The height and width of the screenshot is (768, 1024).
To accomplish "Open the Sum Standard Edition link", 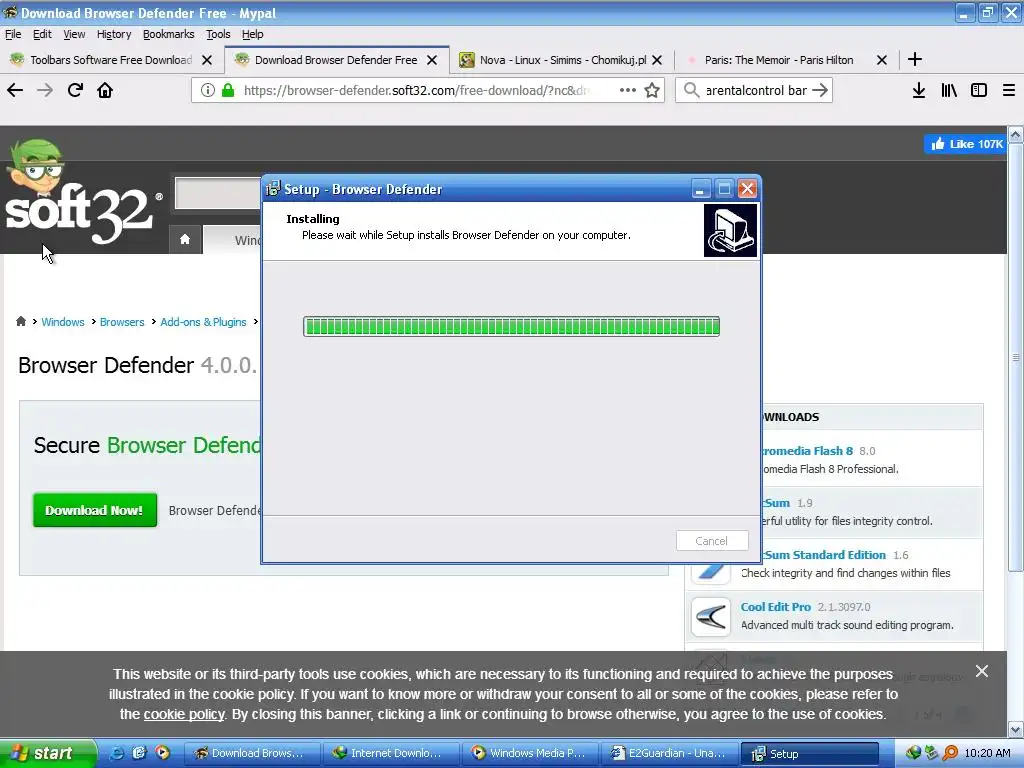I will [x=825, y=554].
